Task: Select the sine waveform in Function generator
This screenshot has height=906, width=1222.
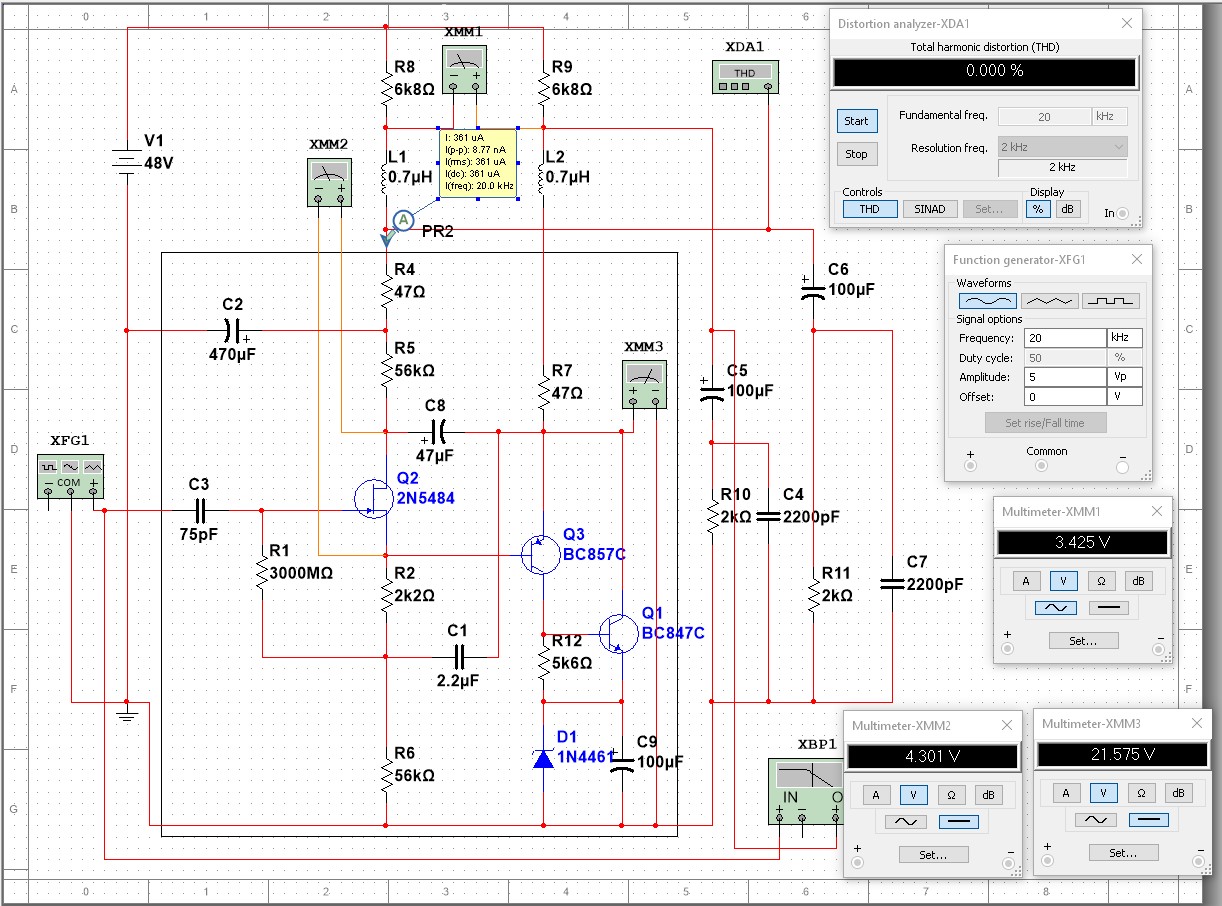Action: tap(986, 300)
